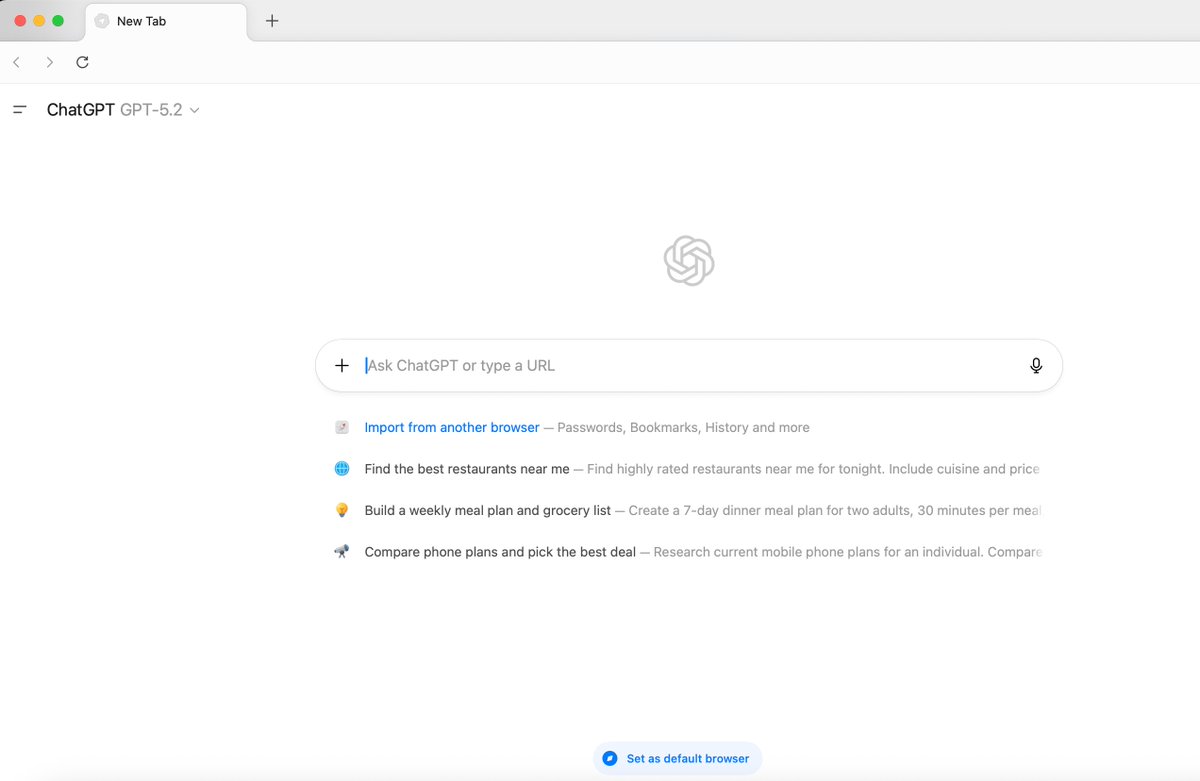Click the lightbulb icon beside meal plan
This screenshot has width=1200, height=781.
(x=342, y=510)
